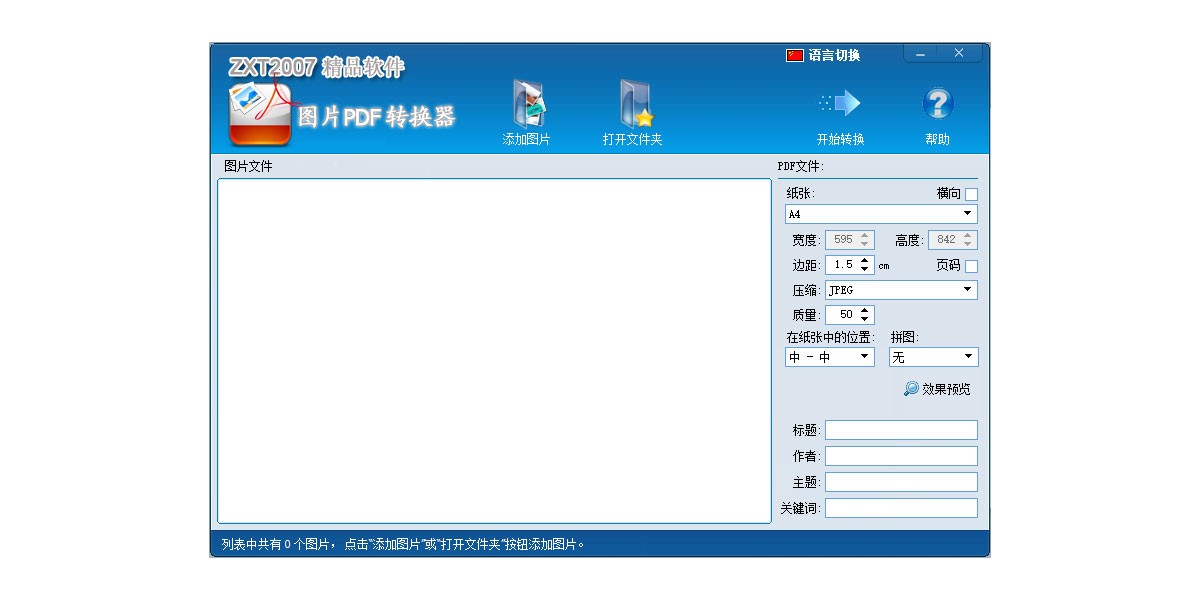
Task: Increase the 边距 margin value with up arrow
Action: [x=865, y=261]
